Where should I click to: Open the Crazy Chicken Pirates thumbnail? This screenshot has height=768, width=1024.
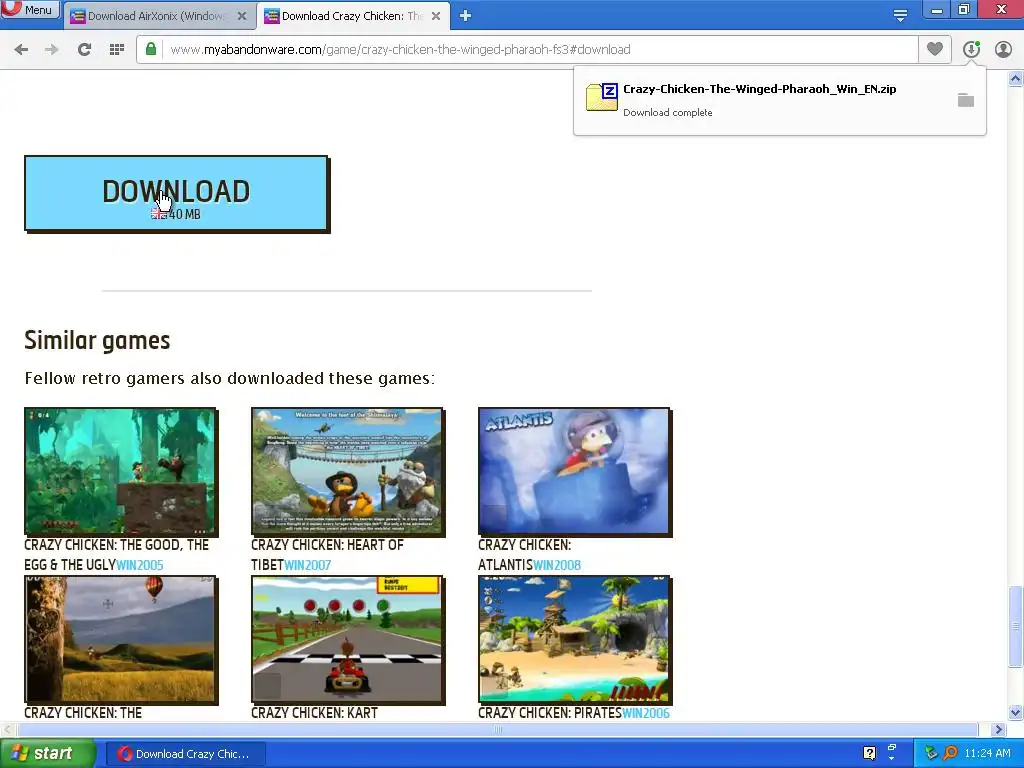[575, 639]
